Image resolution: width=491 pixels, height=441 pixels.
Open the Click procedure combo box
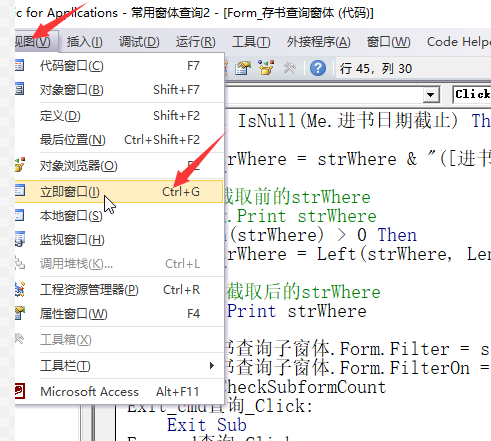point(472,94)
